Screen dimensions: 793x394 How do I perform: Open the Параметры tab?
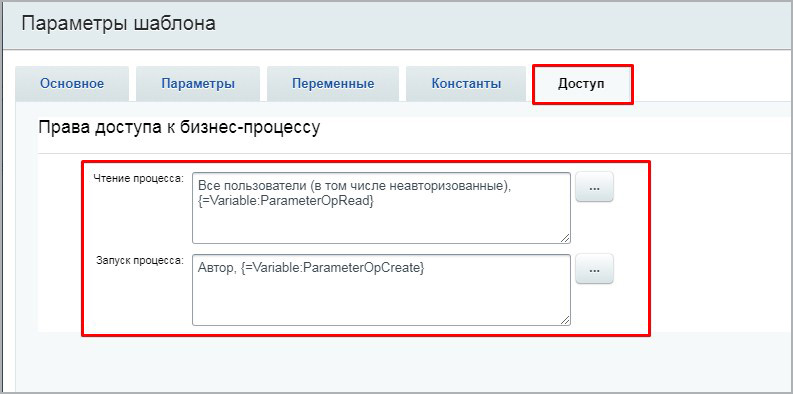[198, 83]
